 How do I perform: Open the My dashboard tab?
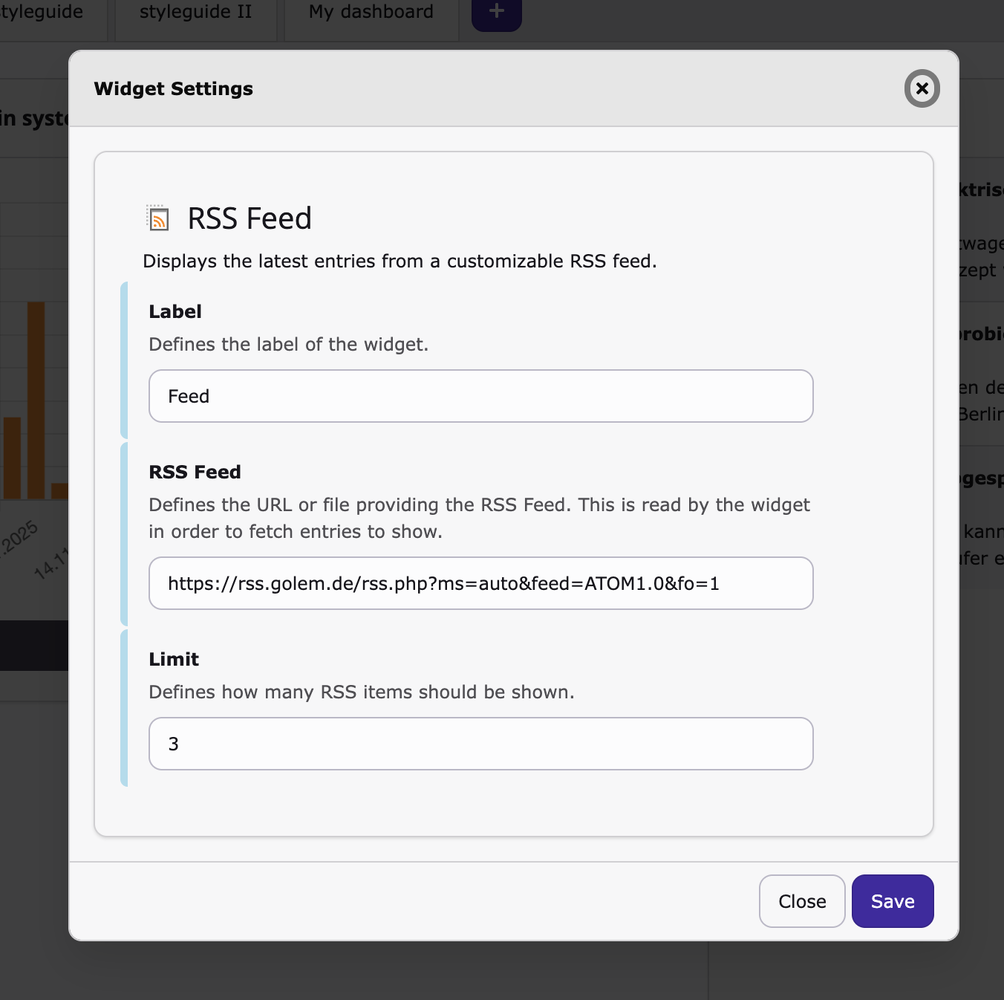tap(371, 13)
